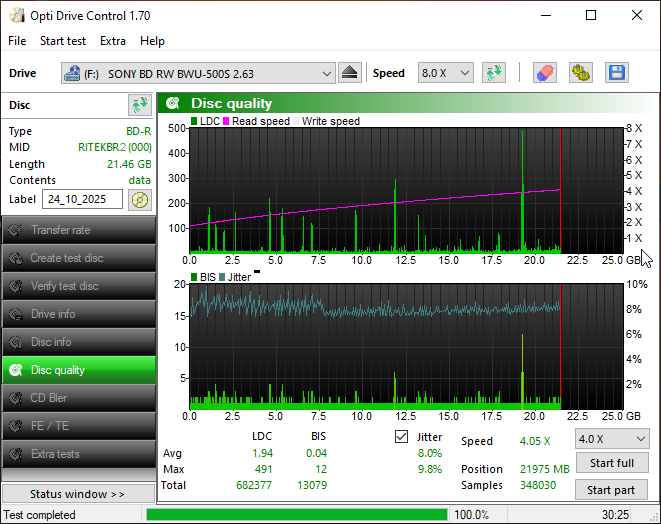This screenshot has height=524, width=661.
Task: Open the options gear icon
Action: (x=580, y=73)
